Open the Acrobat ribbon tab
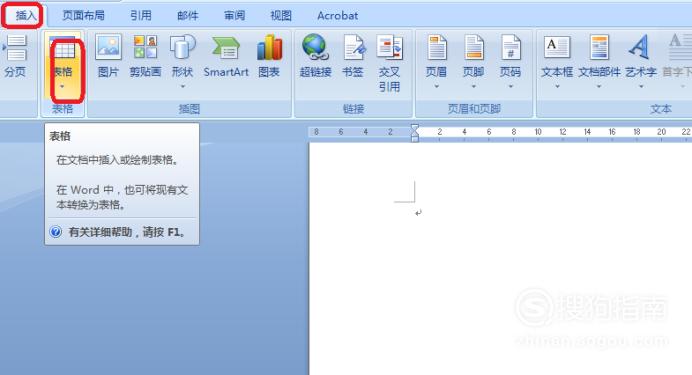Image resolution: width=692 pixels, height=375 pixels. click(337, 15)
